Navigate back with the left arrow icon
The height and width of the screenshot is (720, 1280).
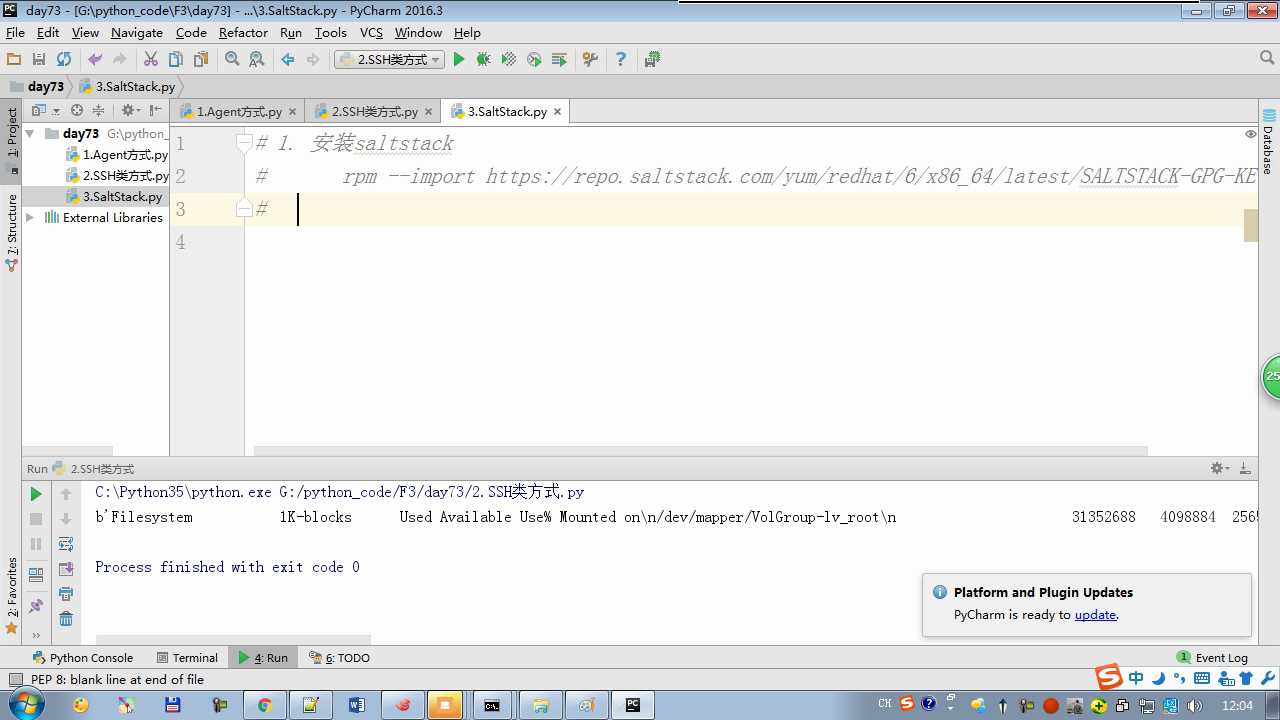(288, 60)
